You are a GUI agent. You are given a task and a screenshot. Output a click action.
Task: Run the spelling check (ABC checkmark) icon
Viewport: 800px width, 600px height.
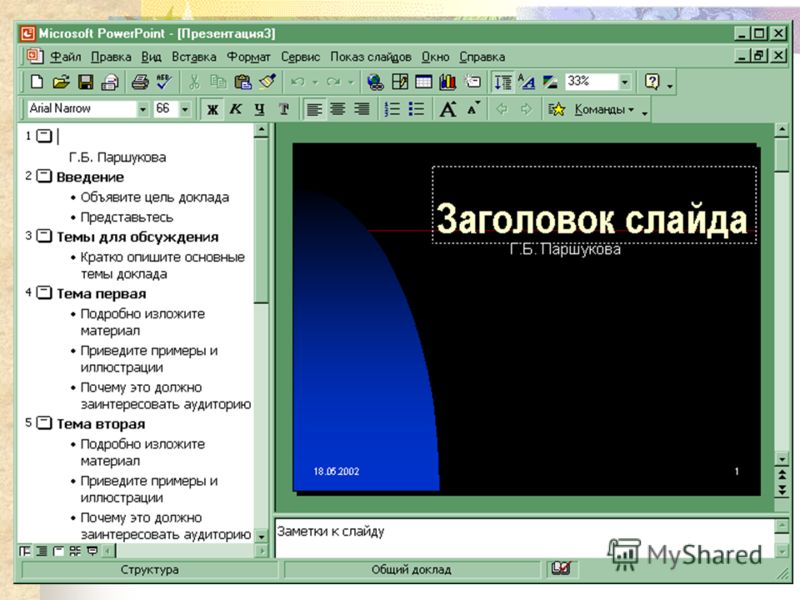(164, 82)
